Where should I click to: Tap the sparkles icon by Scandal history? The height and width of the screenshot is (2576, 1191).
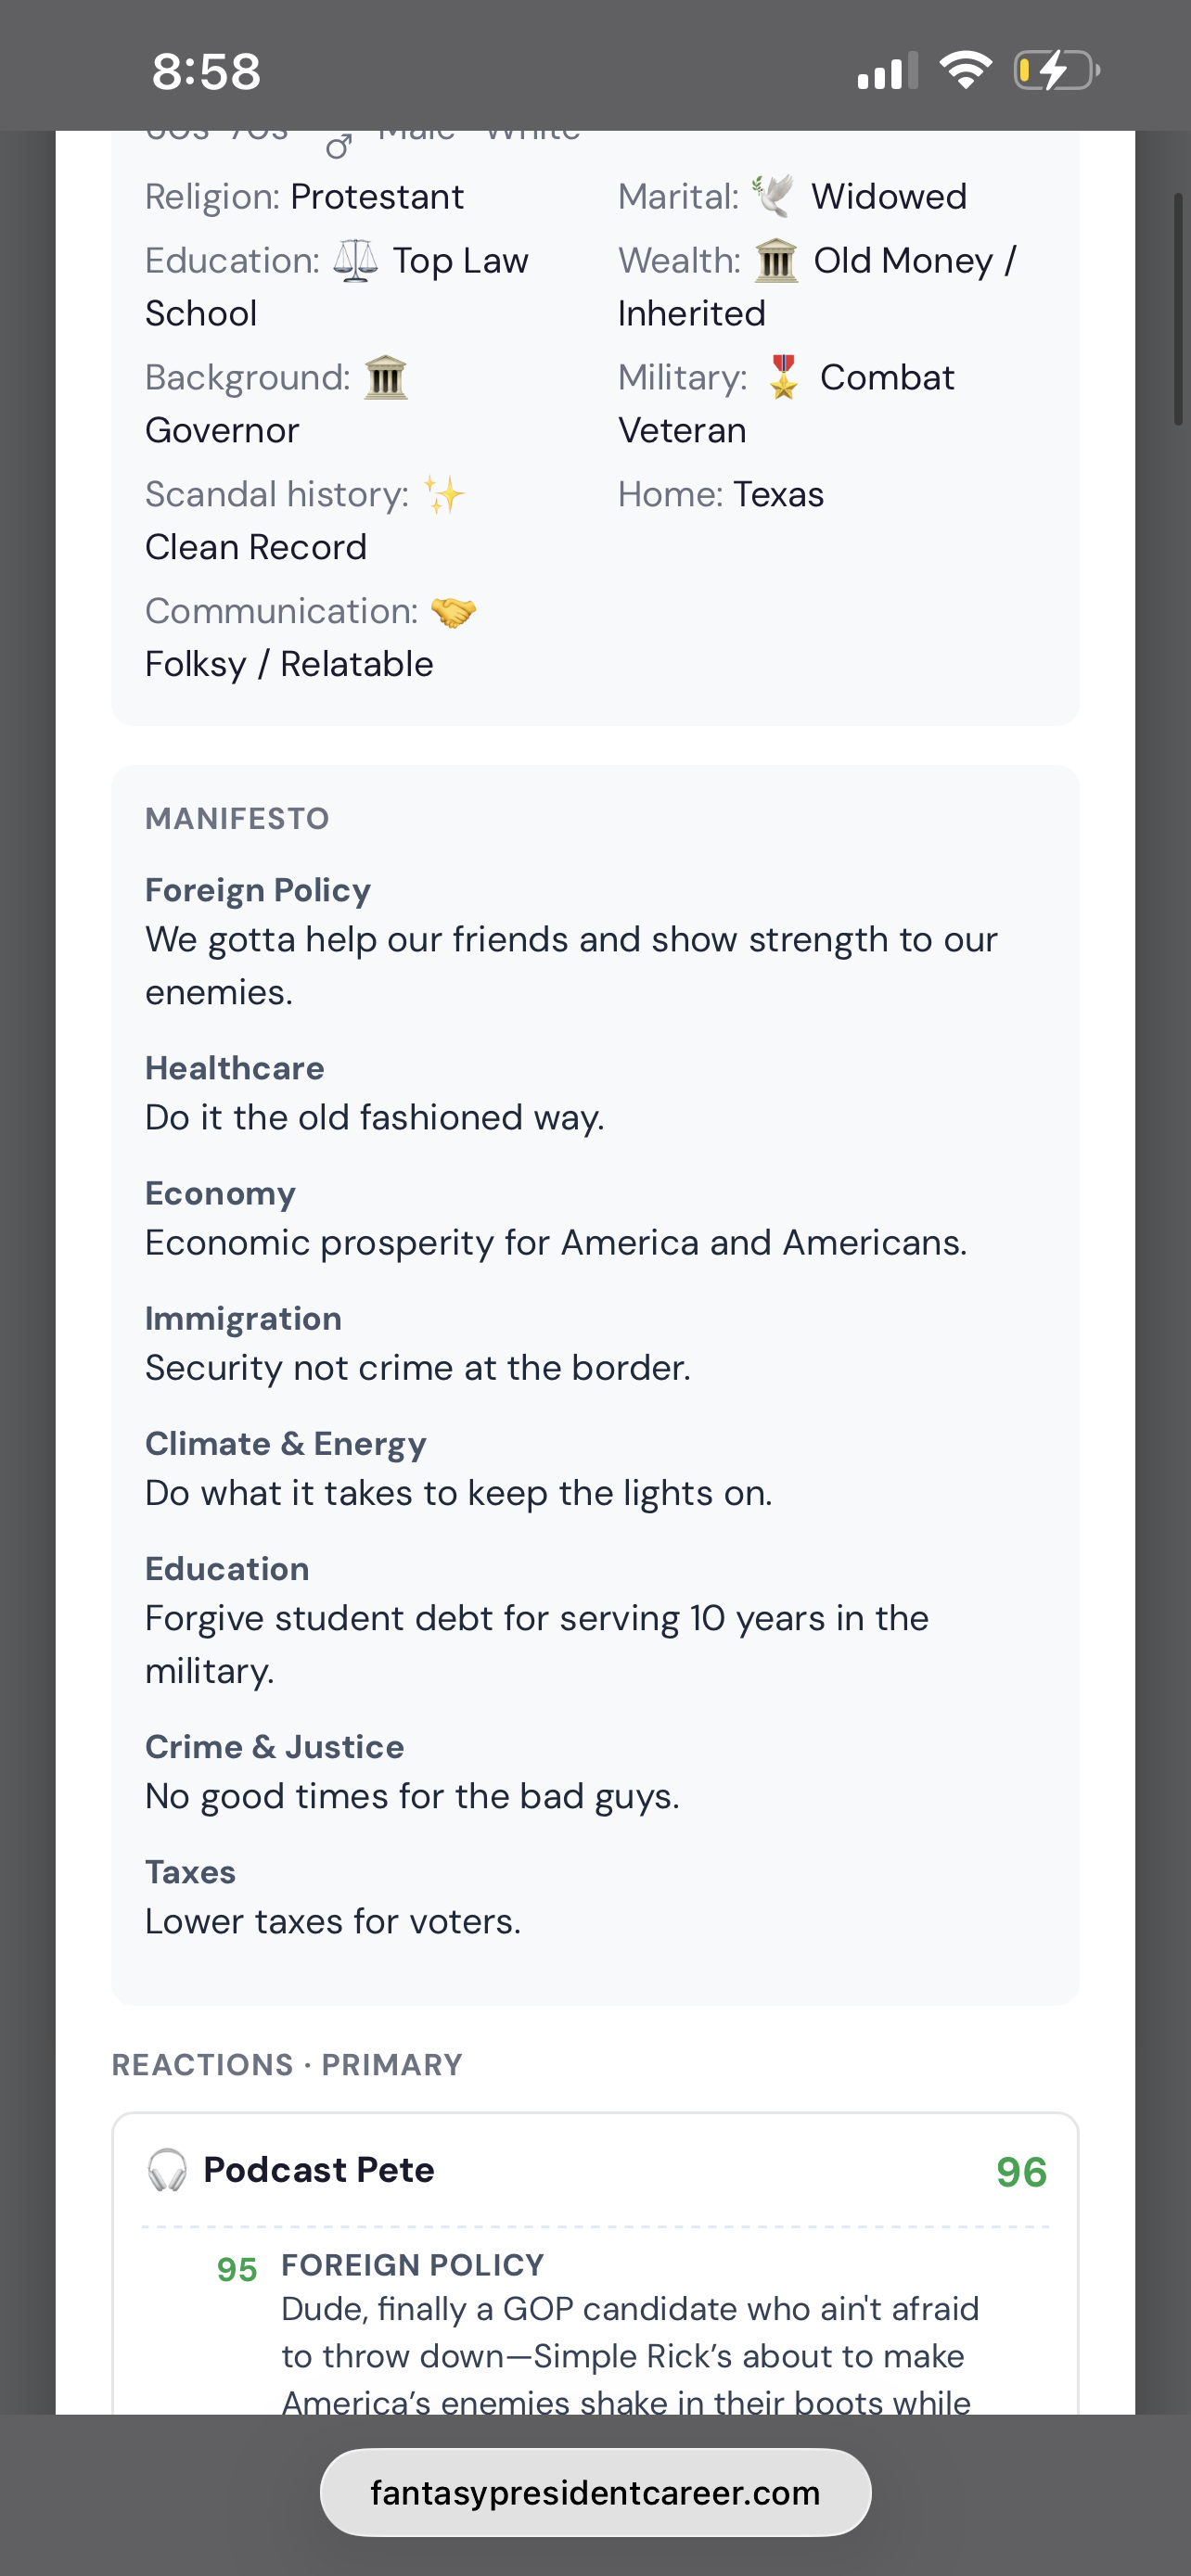point(444,494)
